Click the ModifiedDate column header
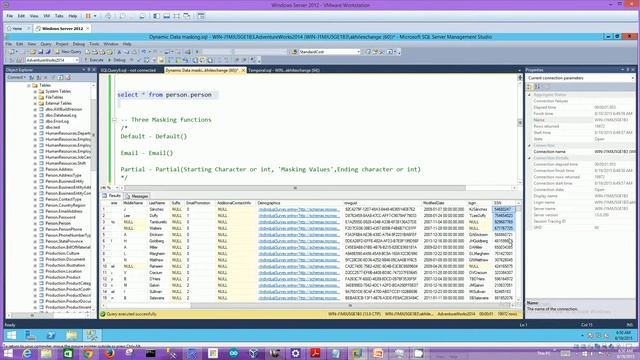640x360 pixels. tap(444, 203)
